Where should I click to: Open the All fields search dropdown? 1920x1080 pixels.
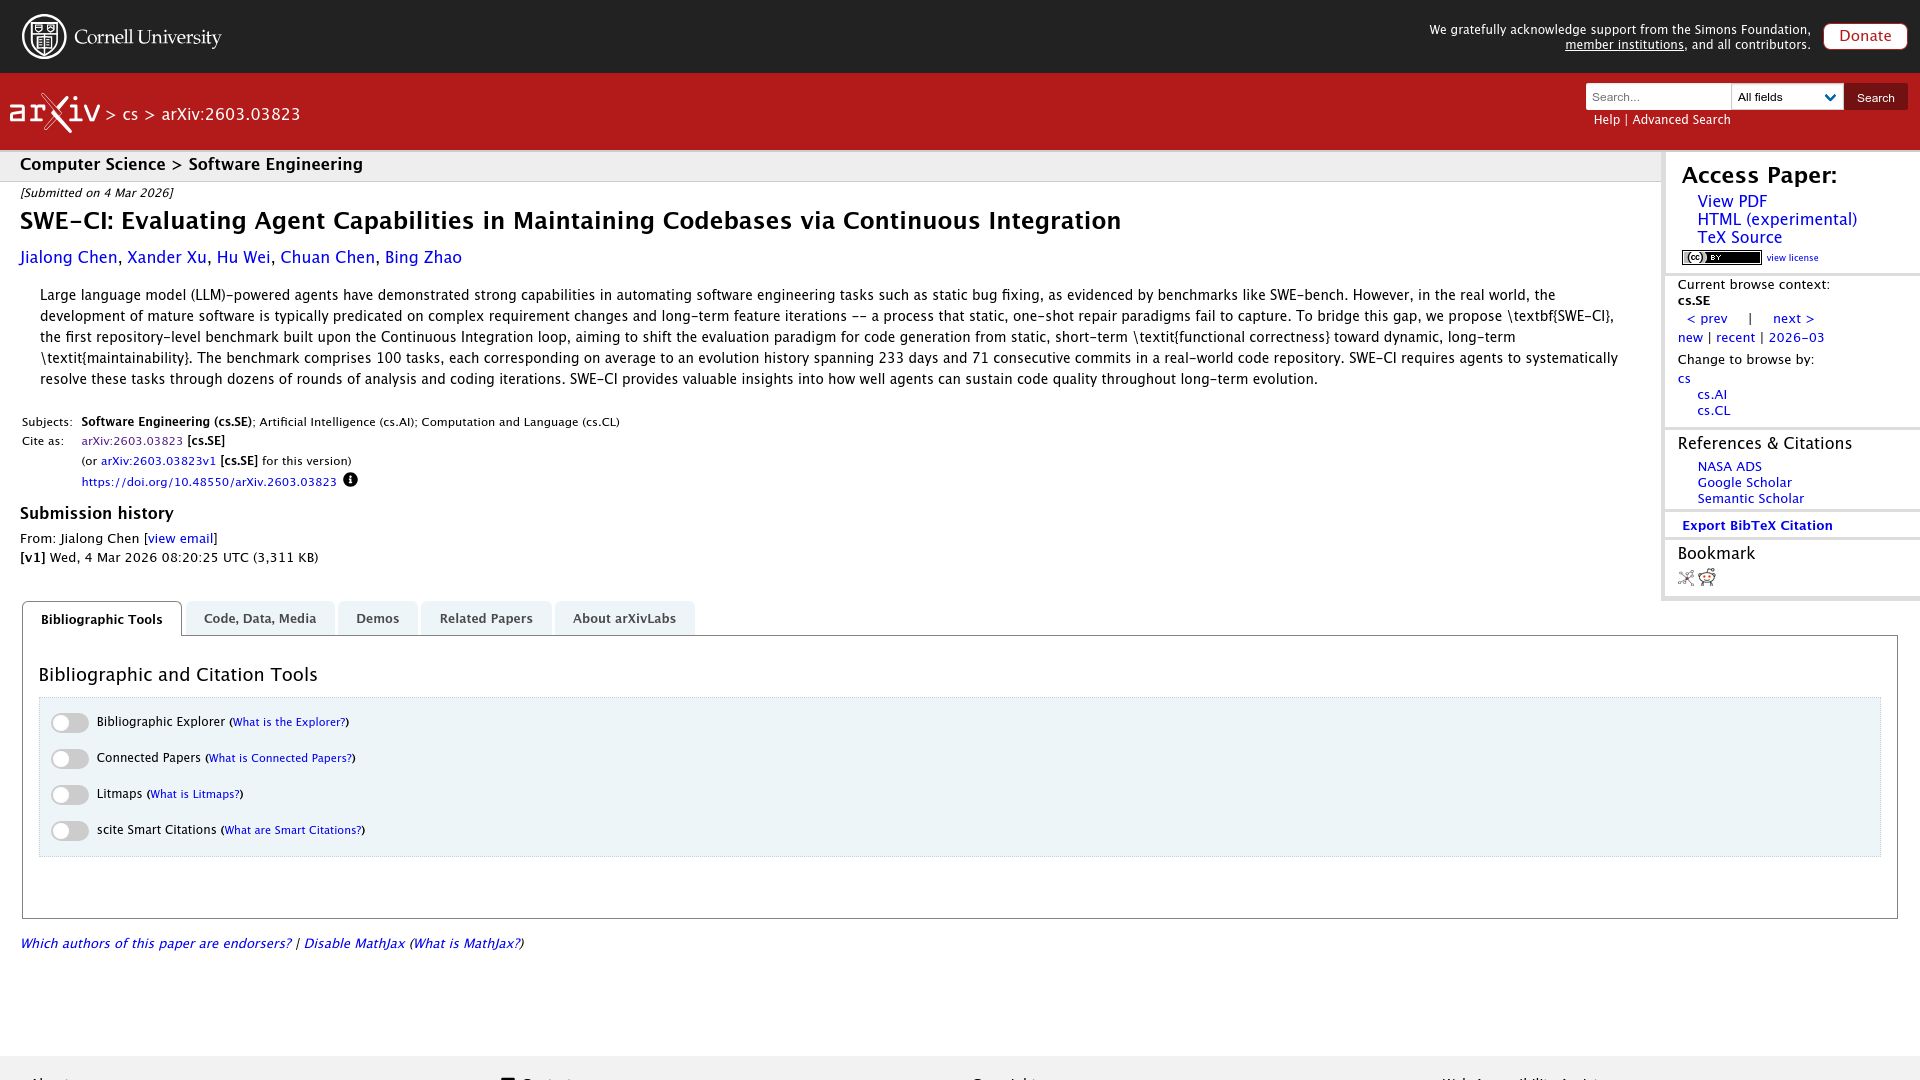pyautogui.click(x=1787, y=97)
